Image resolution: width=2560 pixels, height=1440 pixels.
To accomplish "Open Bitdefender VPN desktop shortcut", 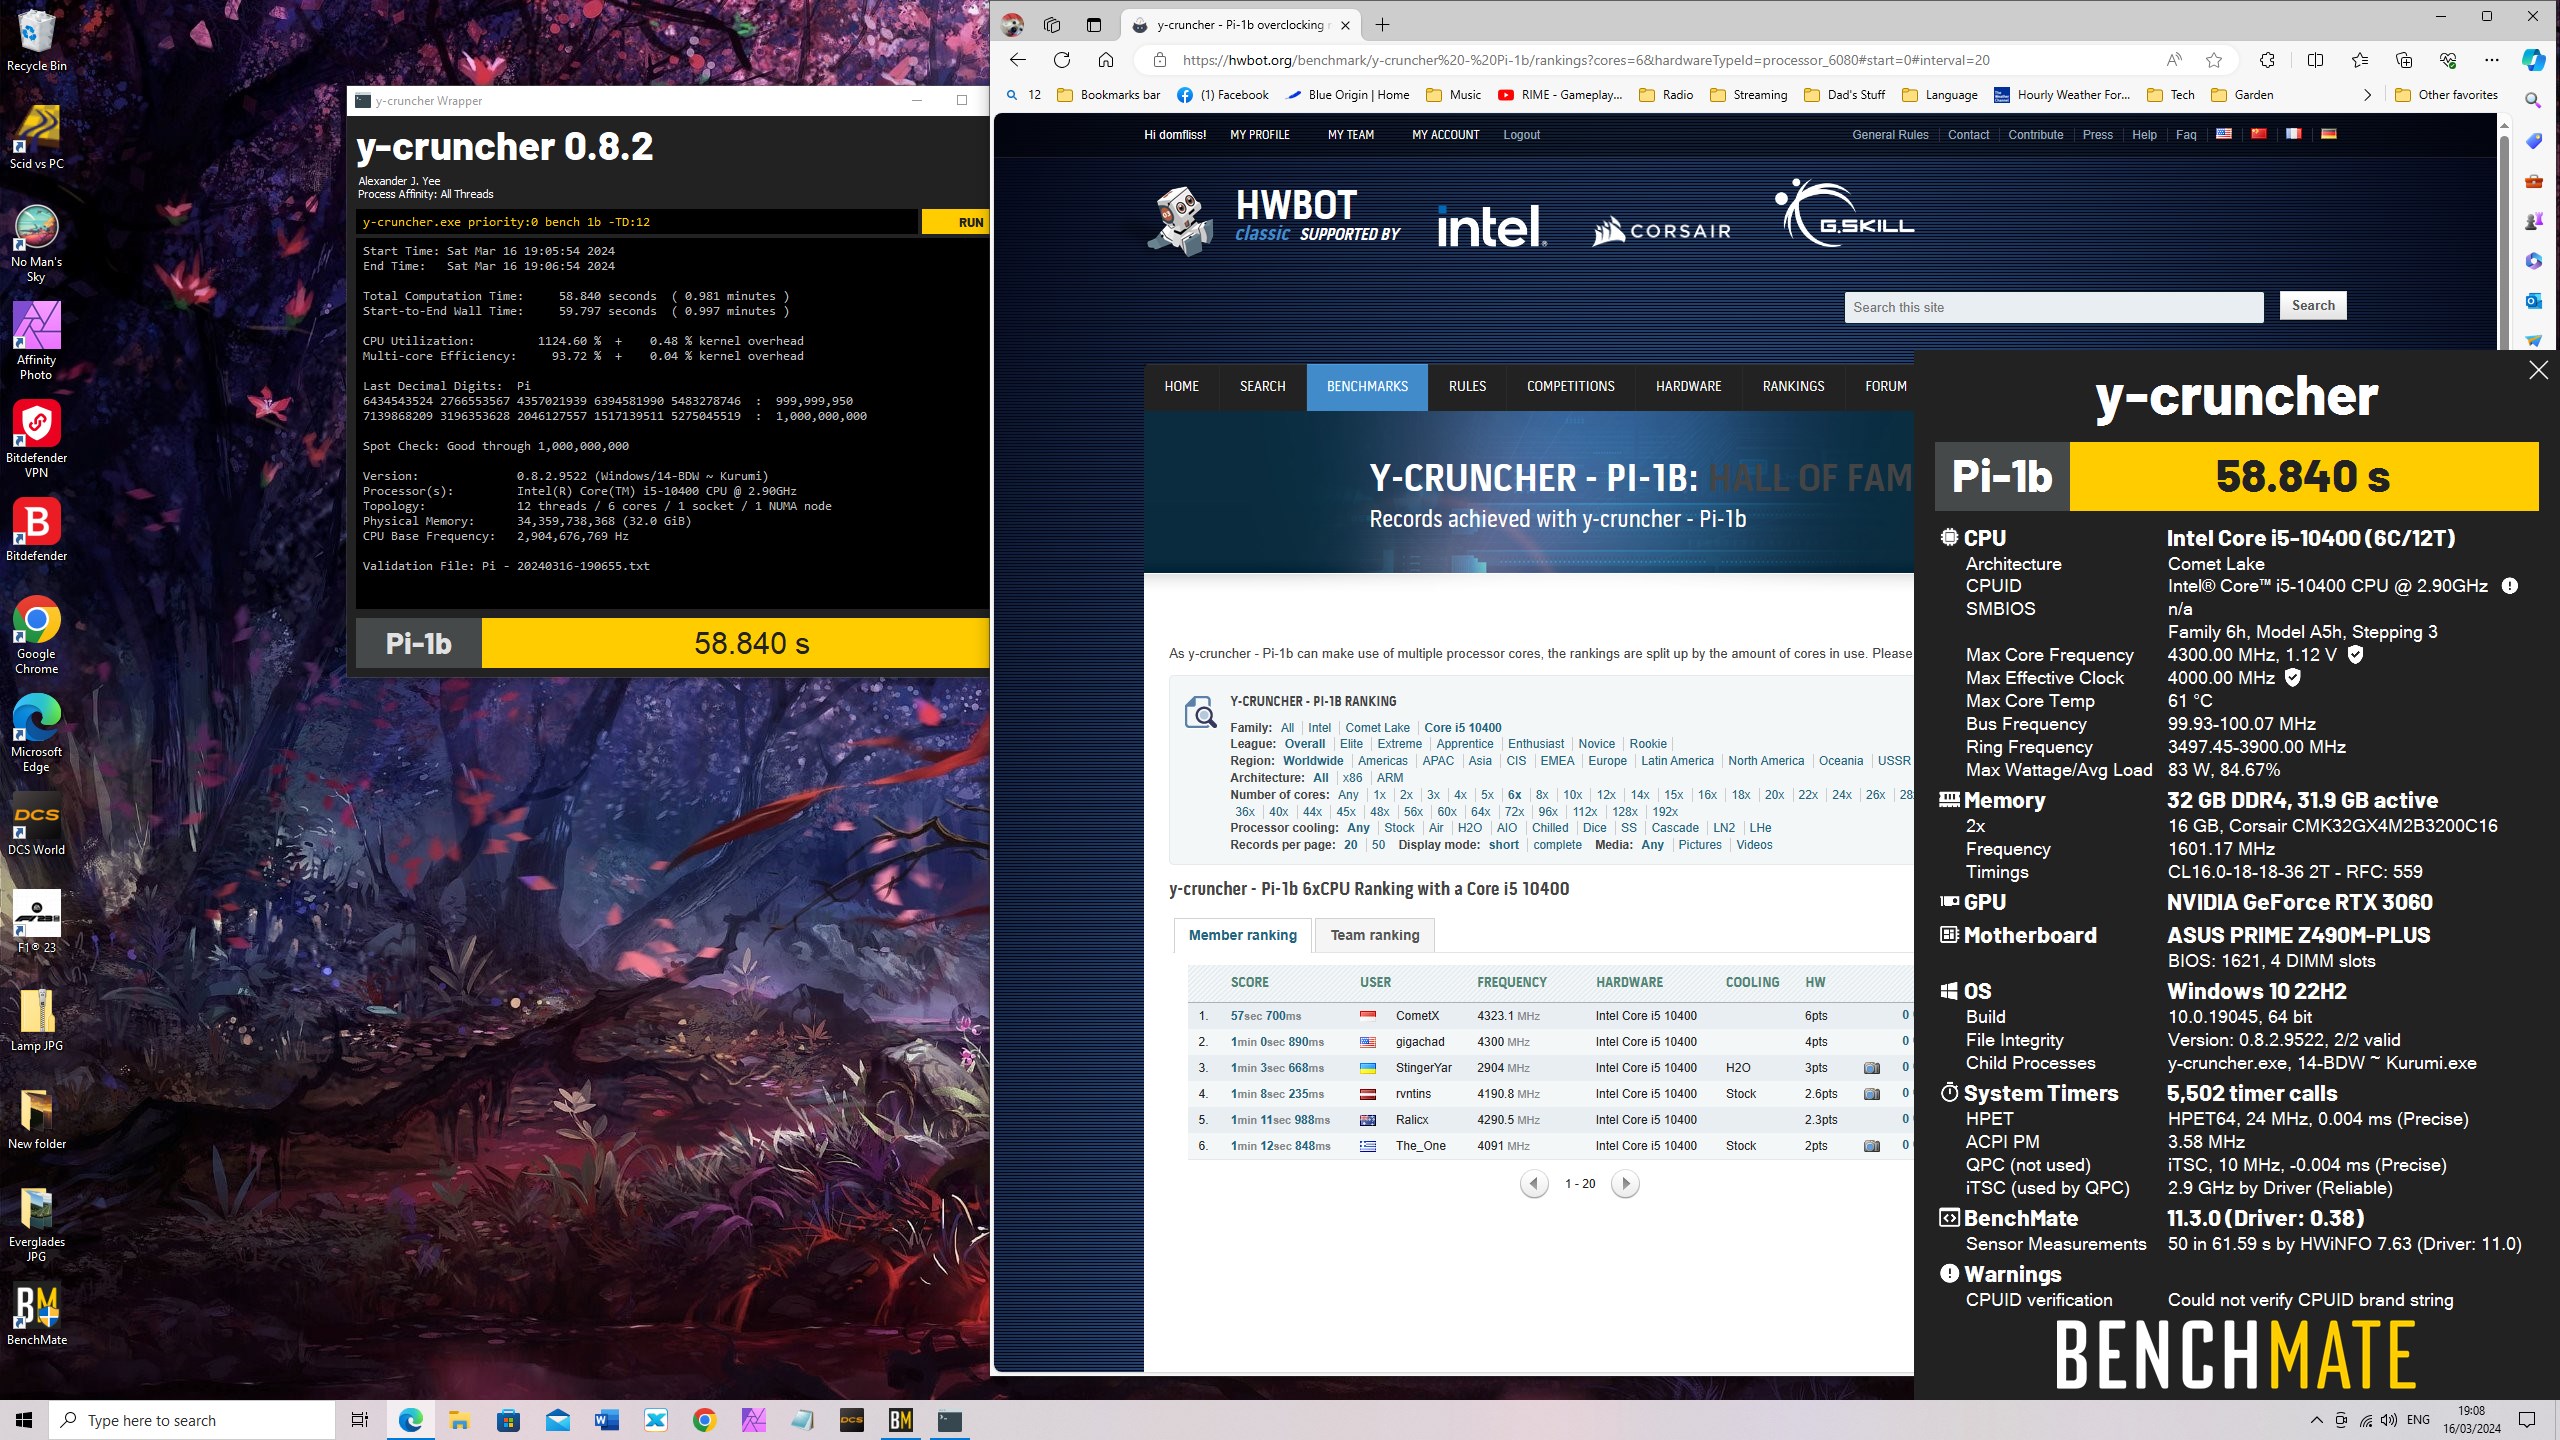I will [x=36, y=439].
